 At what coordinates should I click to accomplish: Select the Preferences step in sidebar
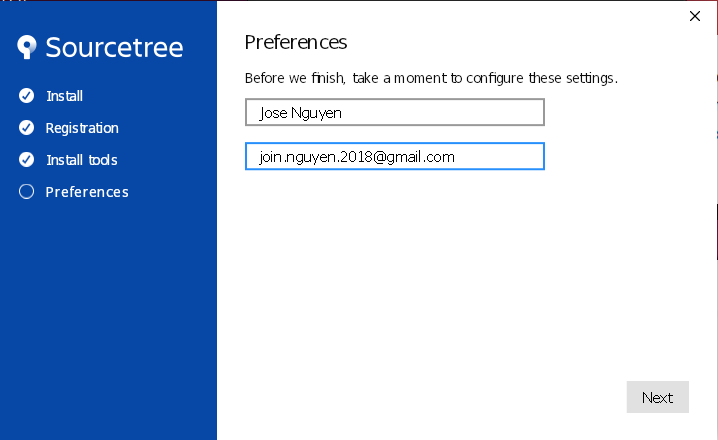pyautogui.click(x=87, y=192)
